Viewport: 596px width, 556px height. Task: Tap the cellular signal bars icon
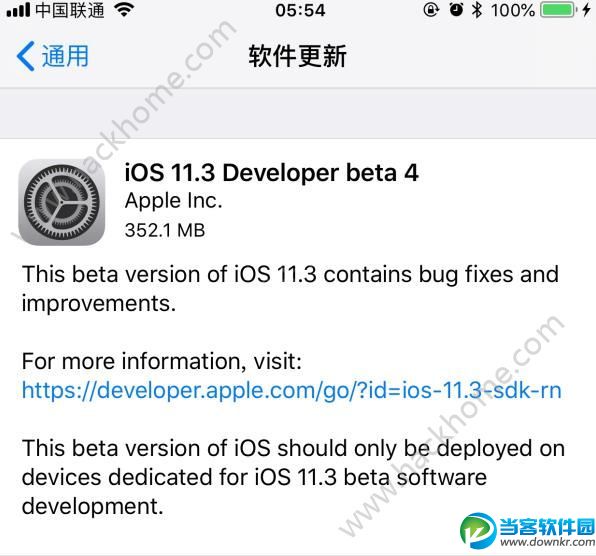pyautogui.click(x=18, y=10)
